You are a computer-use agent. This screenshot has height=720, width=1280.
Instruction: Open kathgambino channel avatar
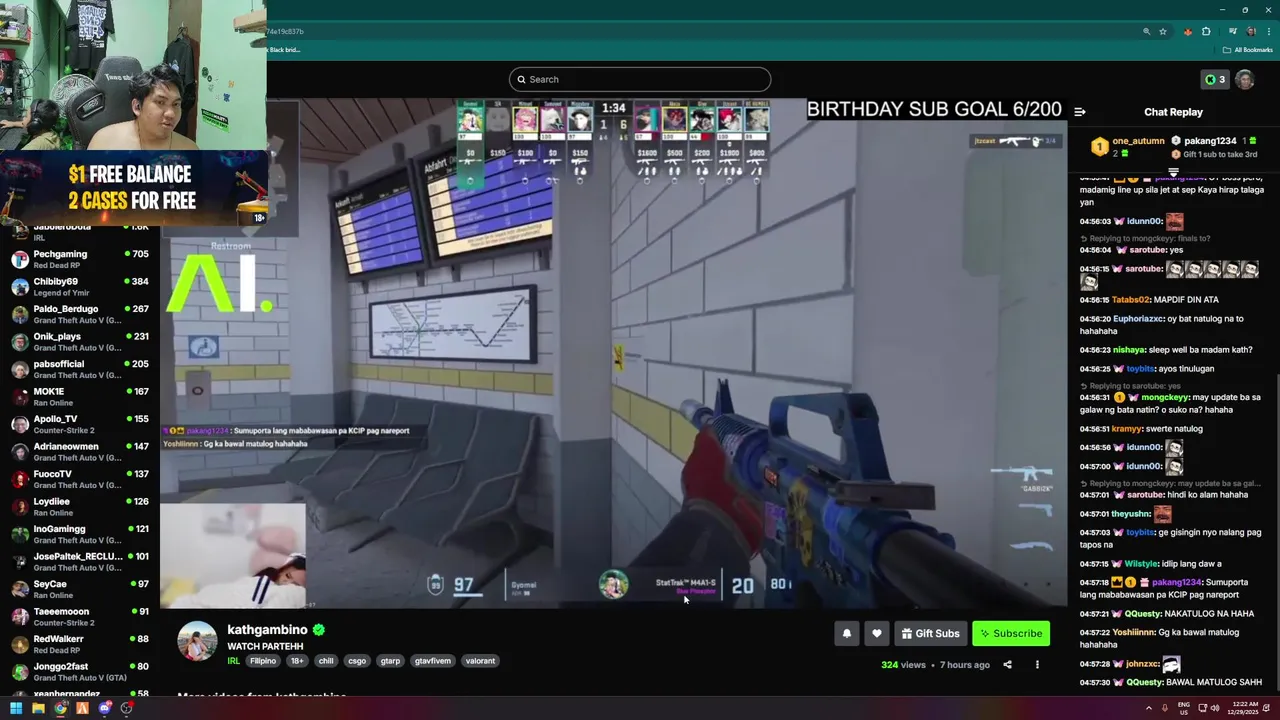197,641
